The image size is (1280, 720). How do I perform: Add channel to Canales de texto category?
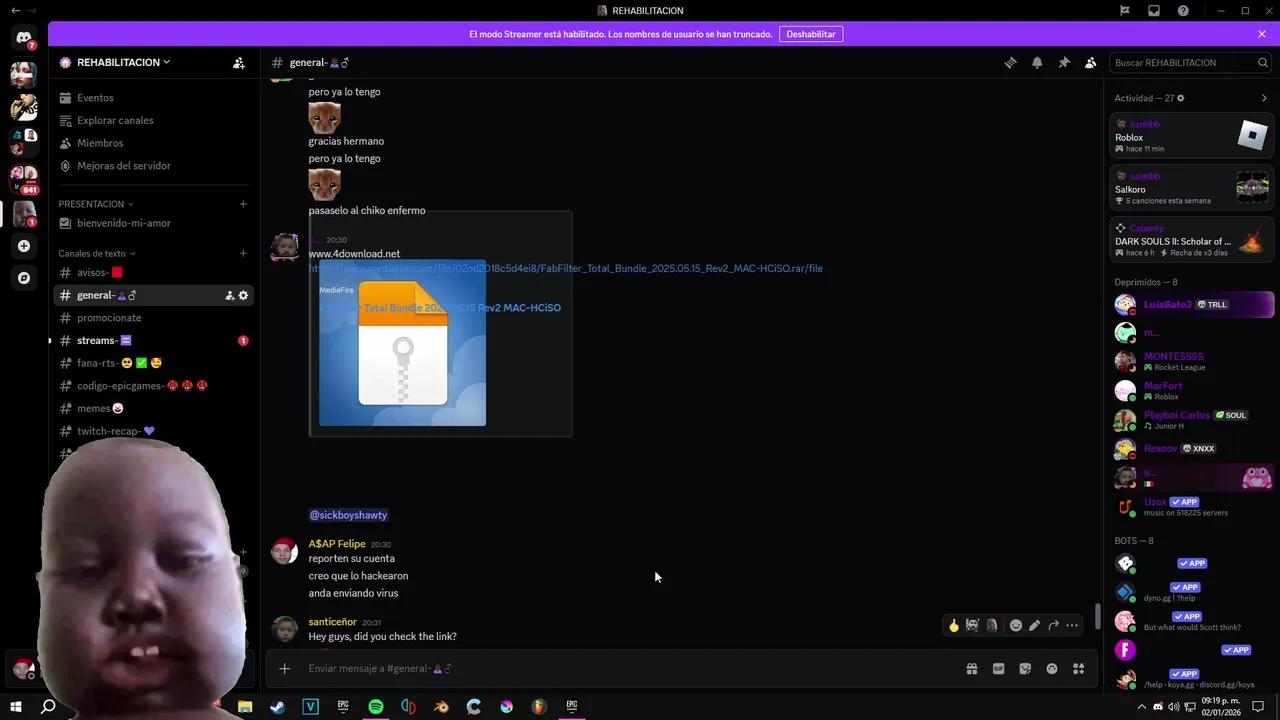tap(243, 253)
